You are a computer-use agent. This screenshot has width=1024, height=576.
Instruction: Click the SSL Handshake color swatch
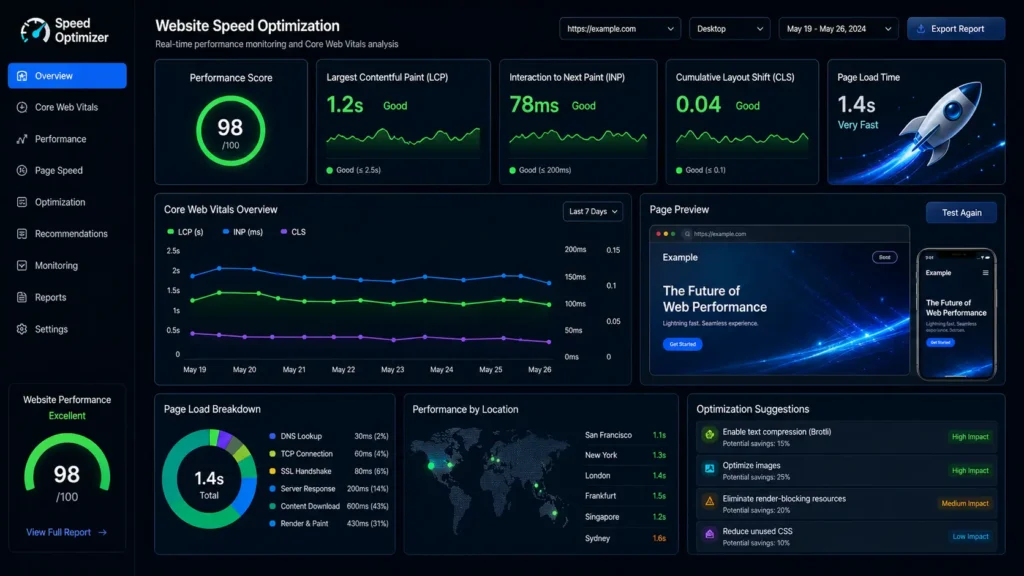coord(272,471)
